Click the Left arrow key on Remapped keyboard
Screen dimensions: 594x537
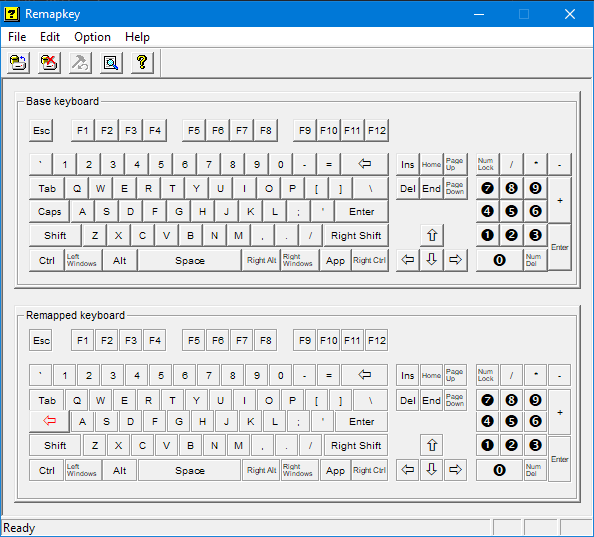[408, 470]
